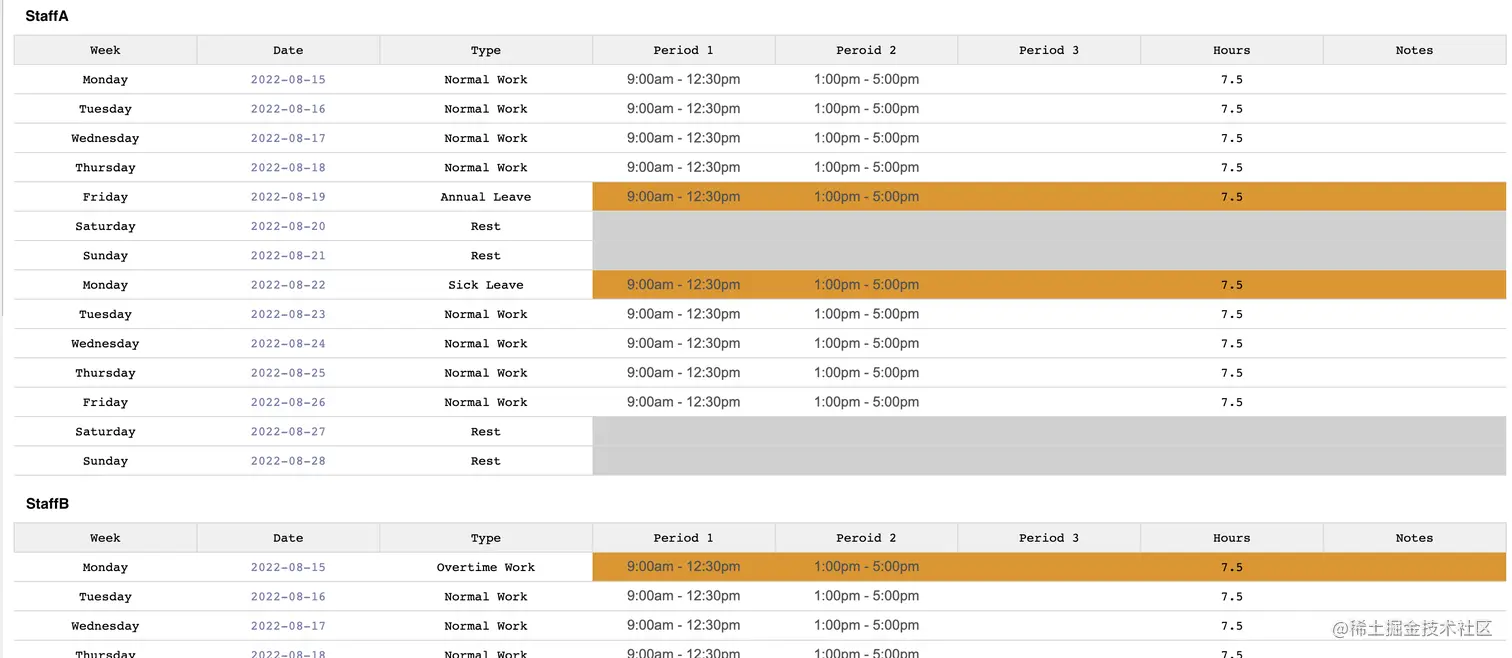Open the 2022-08-22 date link

coord(288,285)
